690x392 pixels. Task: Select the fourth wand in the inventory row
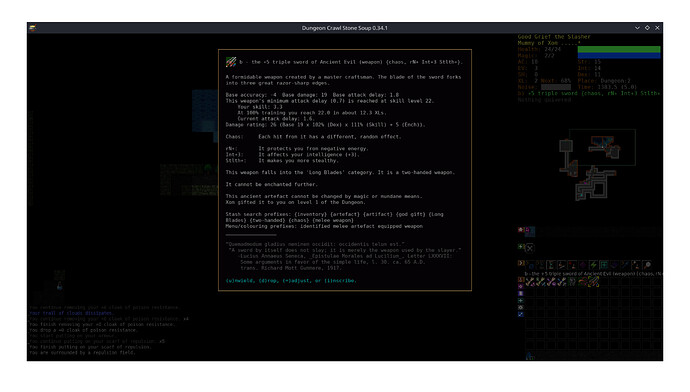562,282
